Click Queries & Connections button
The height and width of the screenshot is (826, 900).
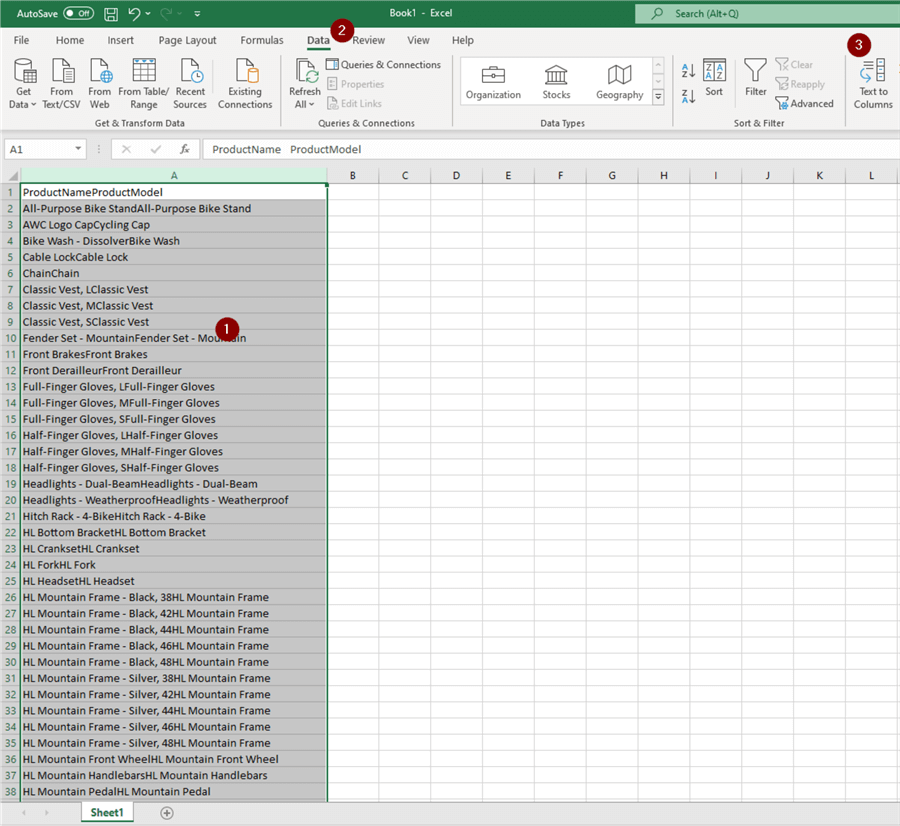click(383, 65)
